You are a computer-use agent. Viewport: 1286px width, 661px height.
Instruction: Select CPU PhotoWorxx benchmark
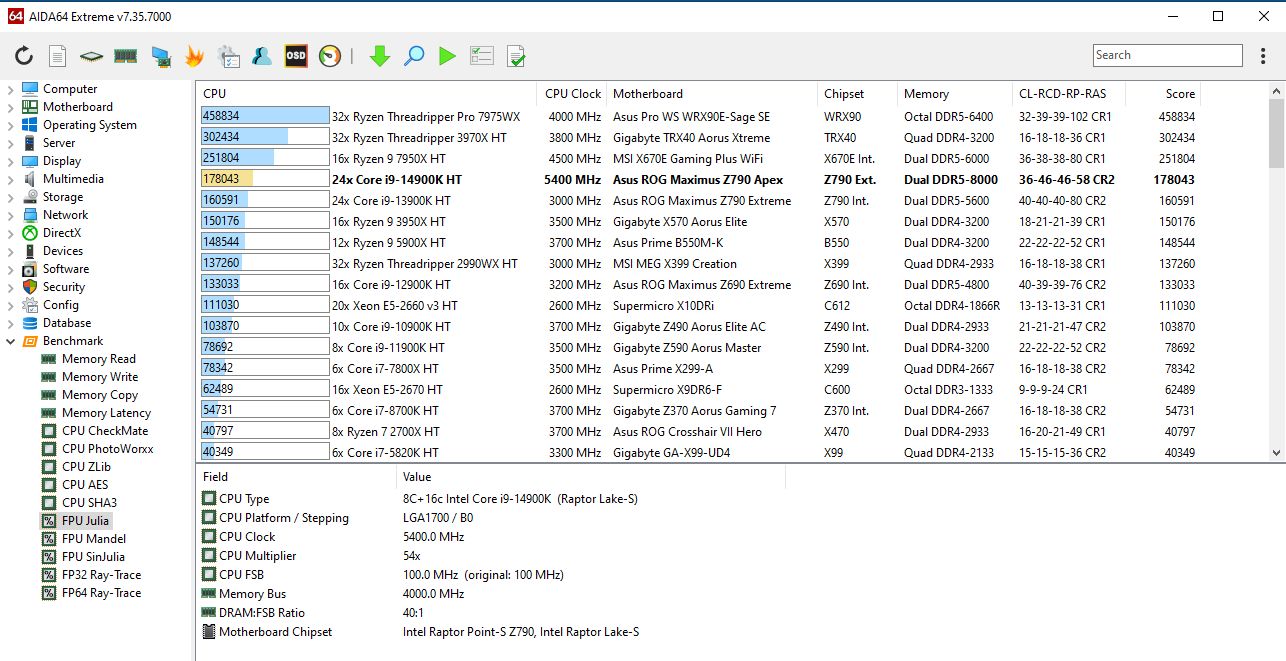point(107,449)
